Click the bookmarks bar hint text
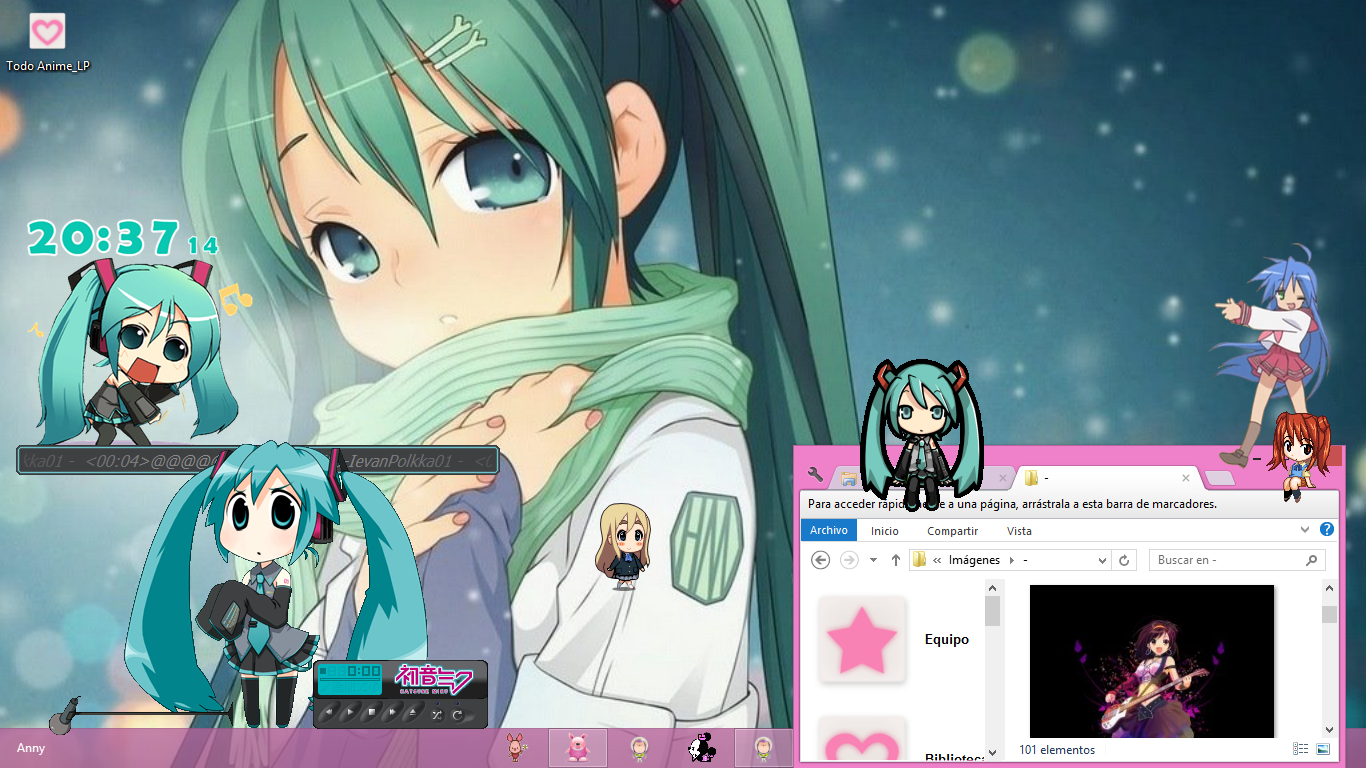1366x768 pixels. tap(1012, 504)
